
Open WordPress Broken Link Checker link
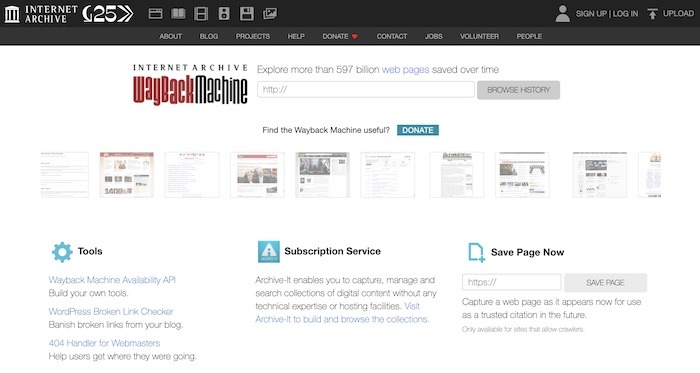coord(111,312)
